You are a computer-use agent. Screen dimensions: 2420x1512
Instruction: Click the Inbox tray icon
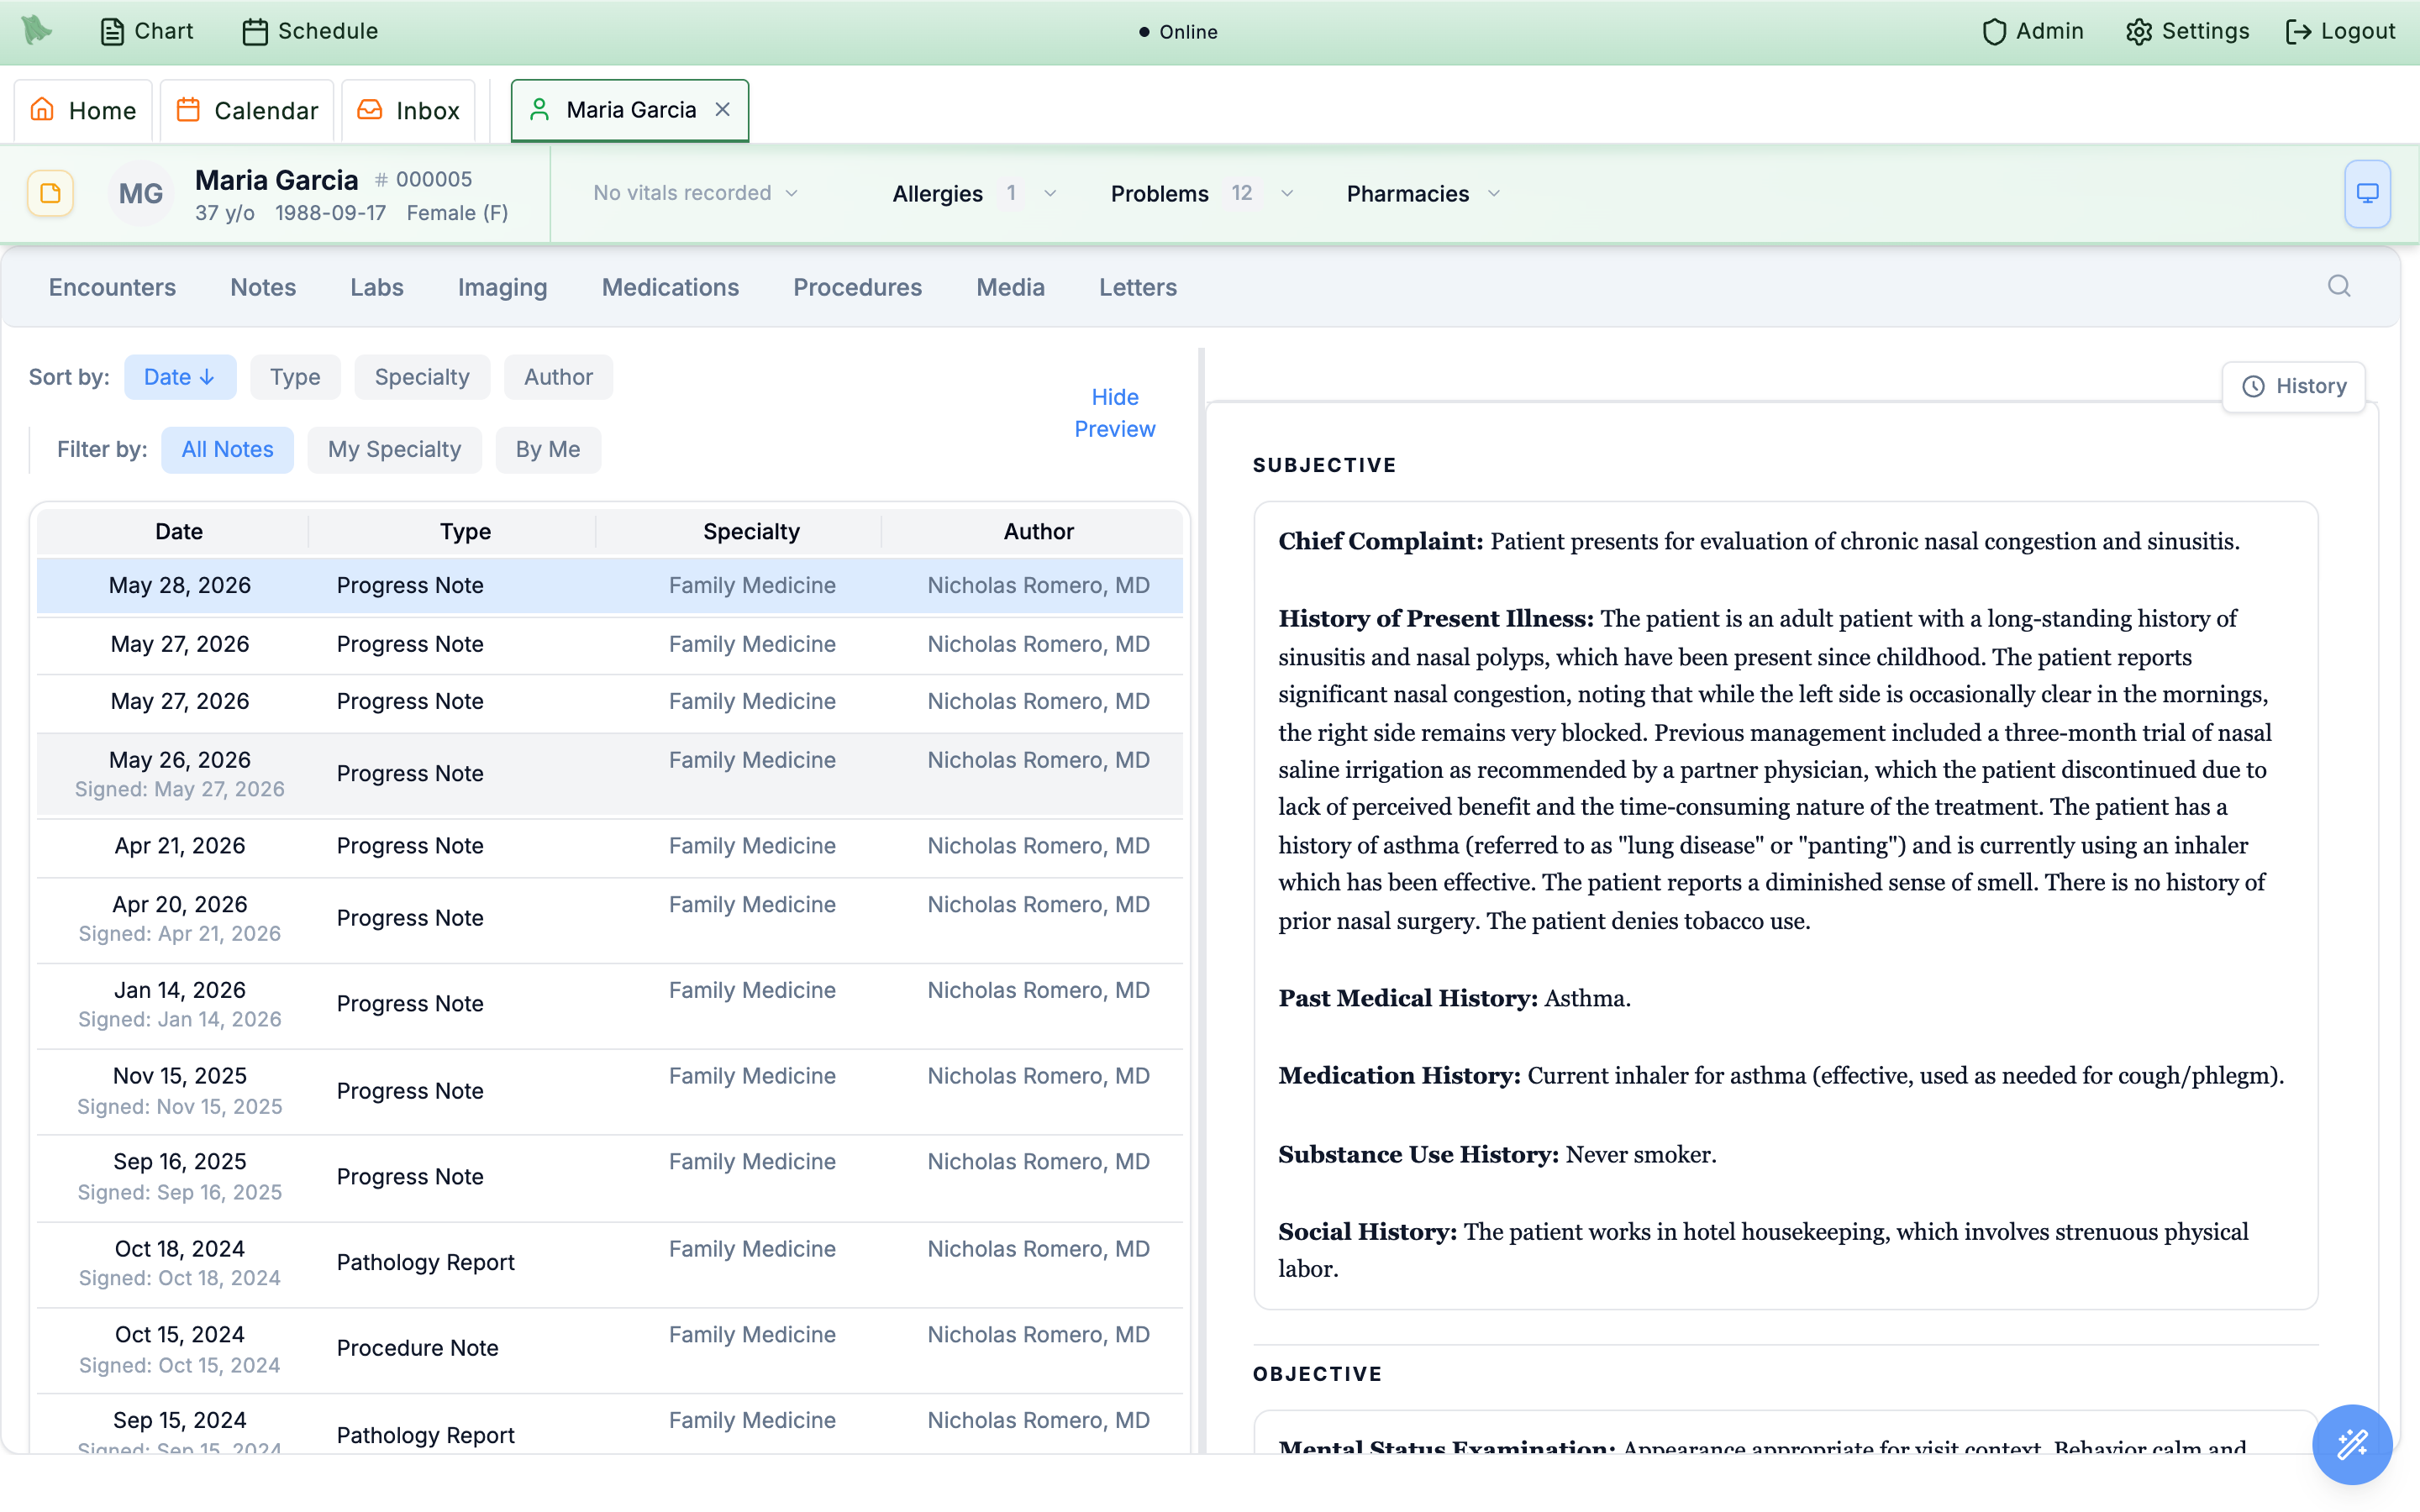370,109
